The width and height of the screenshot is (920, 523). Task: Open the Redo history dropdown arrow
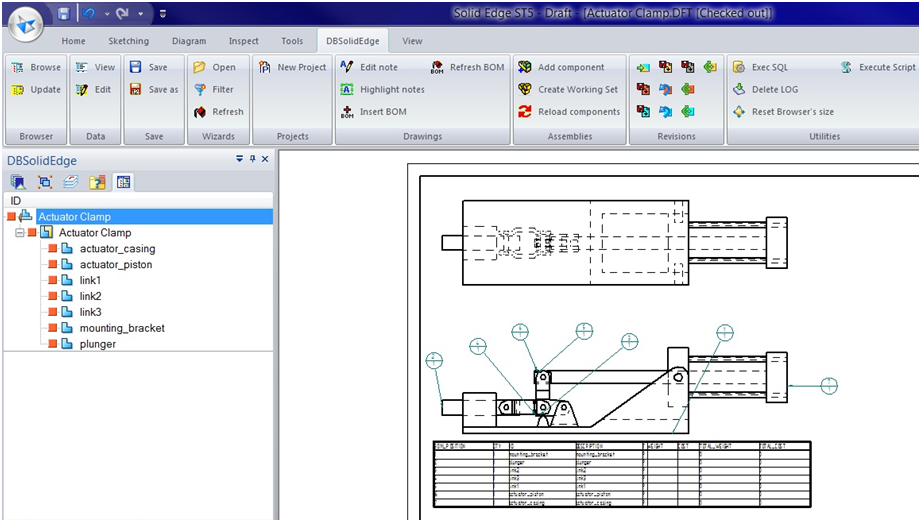pos(141,14)
